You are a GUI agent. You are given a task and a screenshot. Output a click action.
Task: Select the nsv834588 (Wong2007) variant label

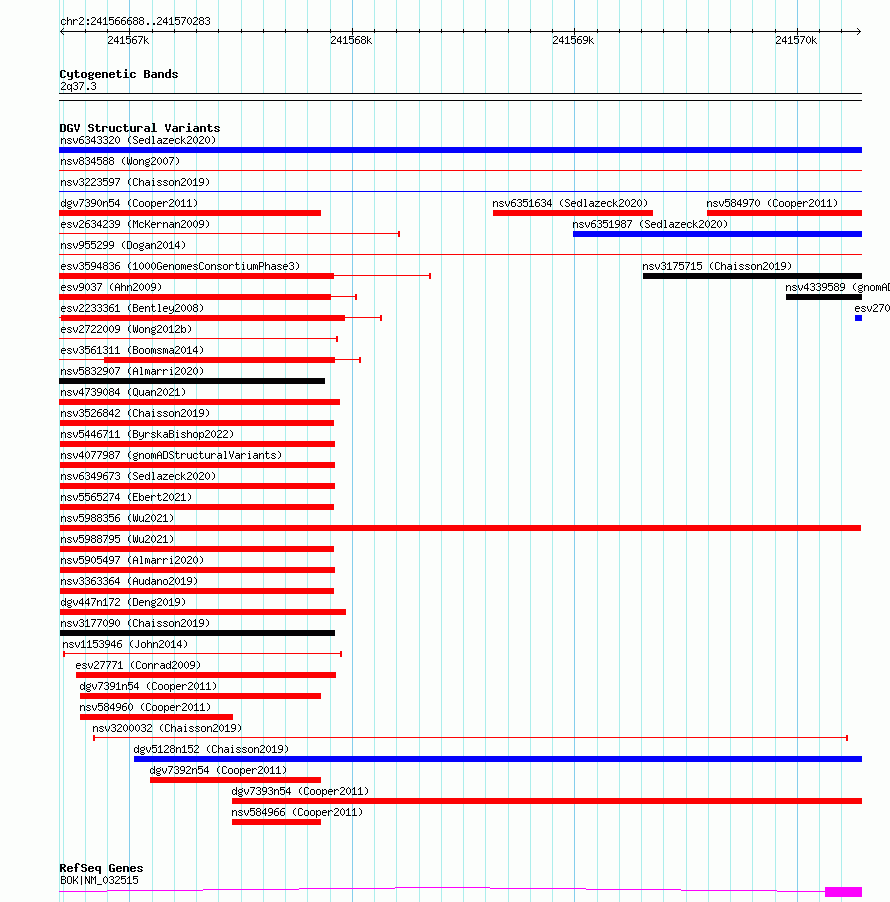120,161
